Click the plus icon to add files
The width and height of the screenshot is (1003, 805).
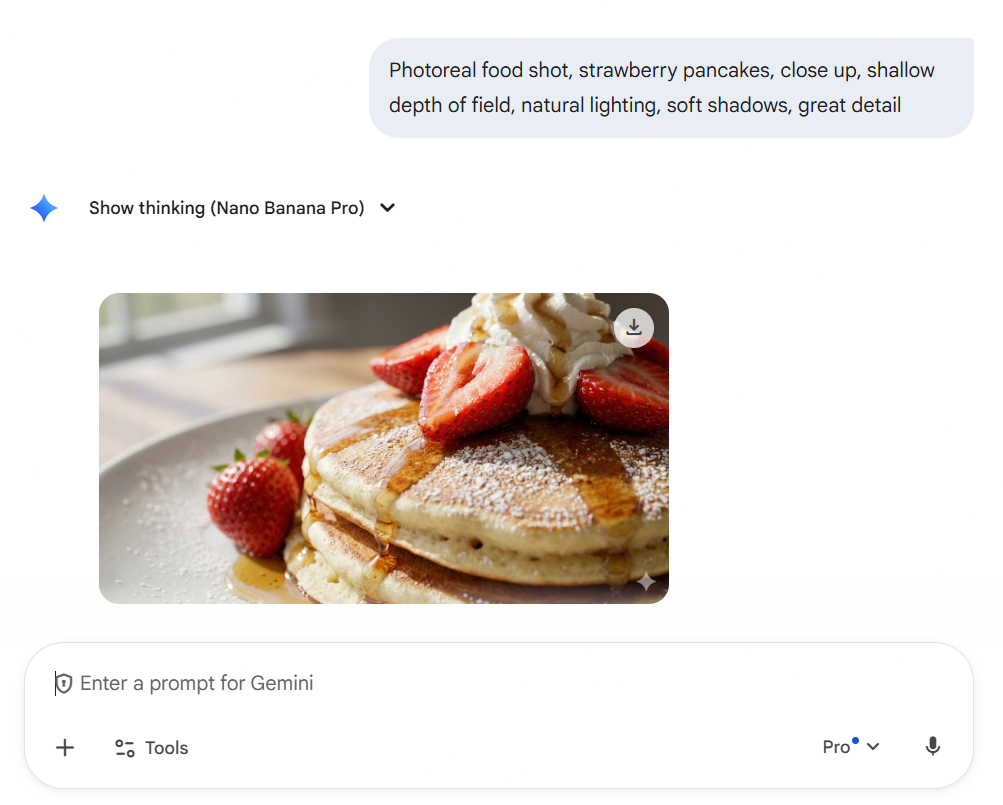click(65, 747)
